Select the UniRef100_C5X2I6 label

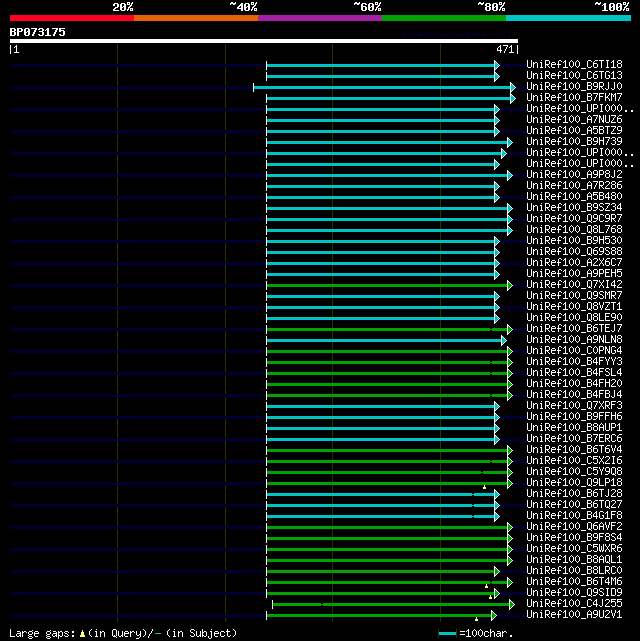pos(574,461)
